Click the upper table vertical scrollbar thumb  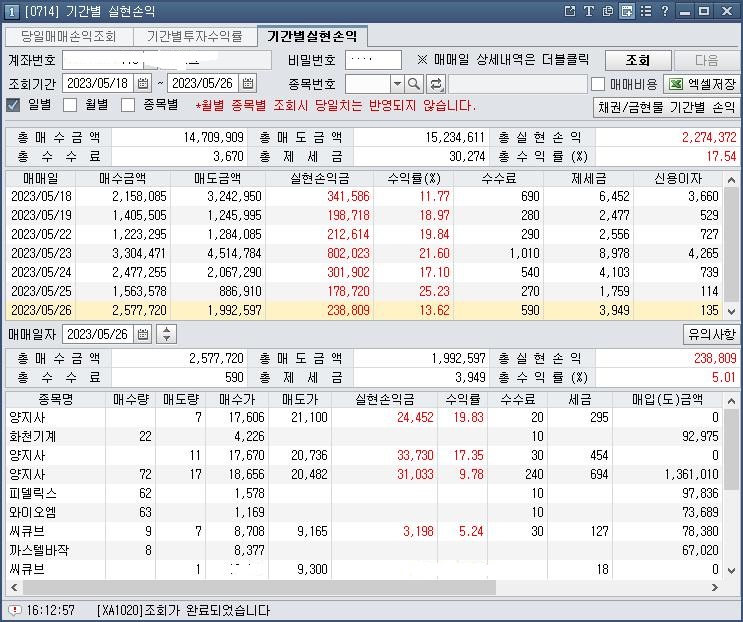(x=731, y=244)
